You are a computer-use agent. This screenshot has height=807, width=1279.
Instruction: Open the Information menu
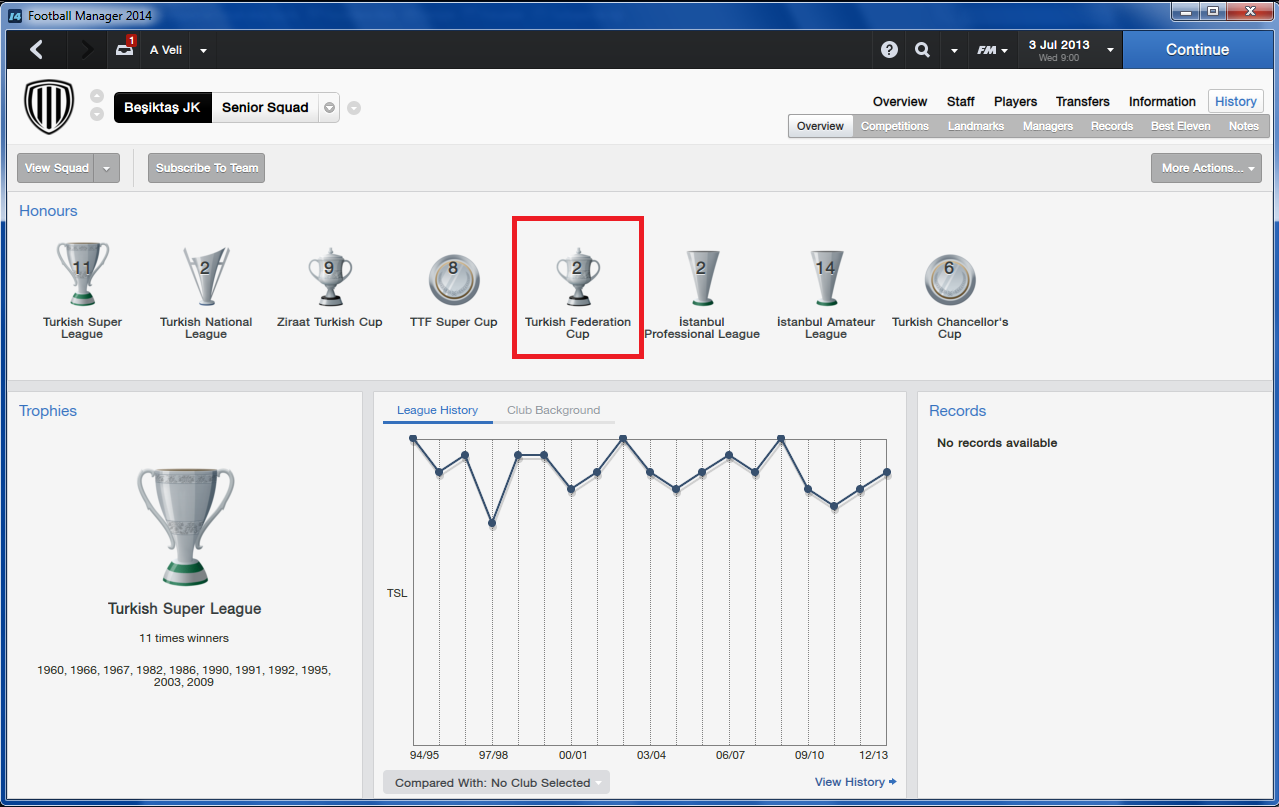1162,101
